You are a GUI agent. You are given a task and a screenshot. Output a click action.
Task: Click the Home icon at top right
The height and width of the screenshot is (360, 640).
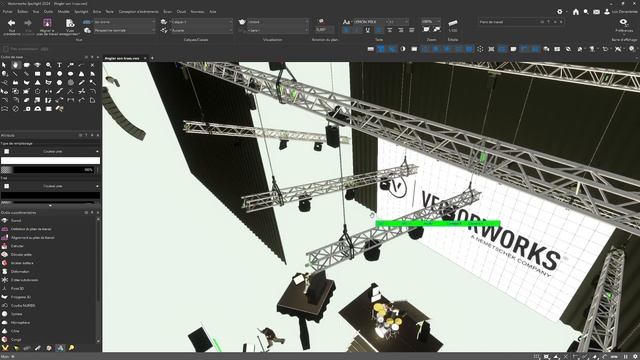click(x=576, y=12)
